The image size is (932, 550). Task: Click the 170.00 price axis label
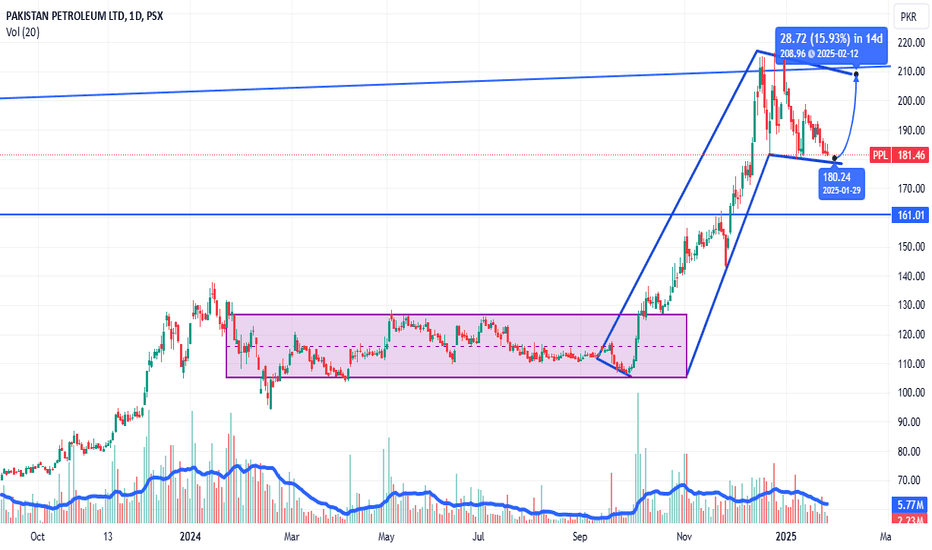click(911, 188)
